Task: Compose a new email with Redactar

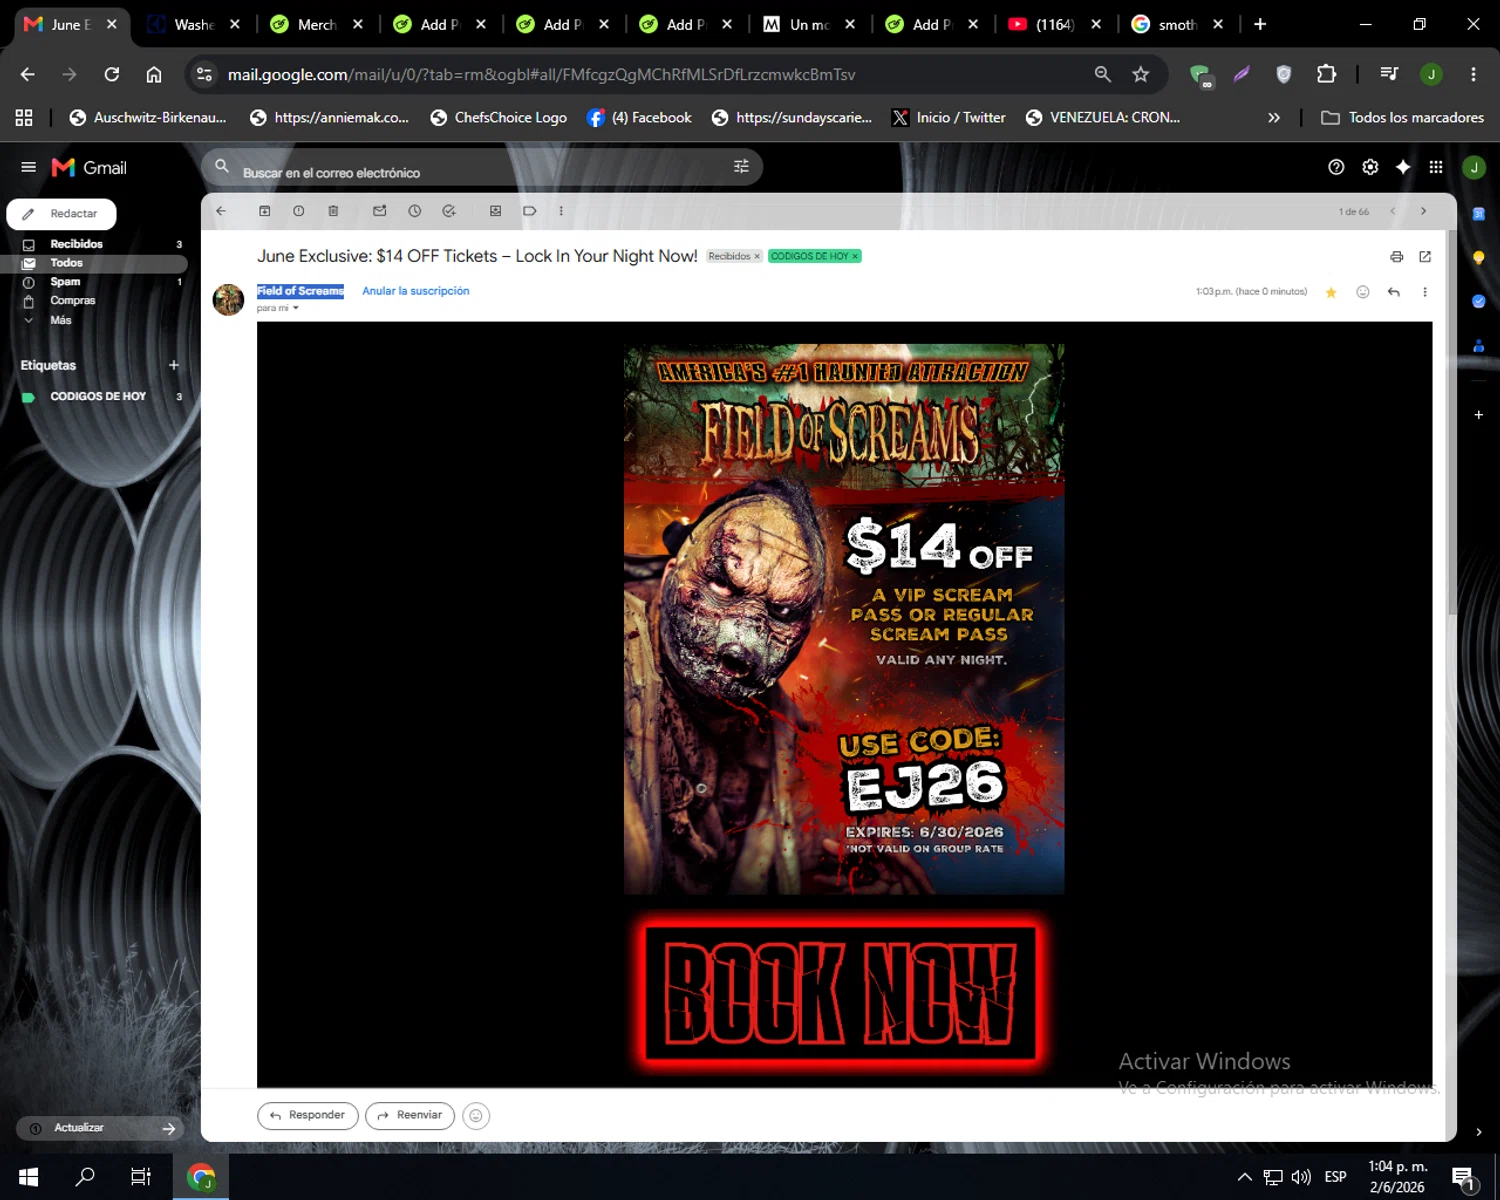Action: point(62,214)
